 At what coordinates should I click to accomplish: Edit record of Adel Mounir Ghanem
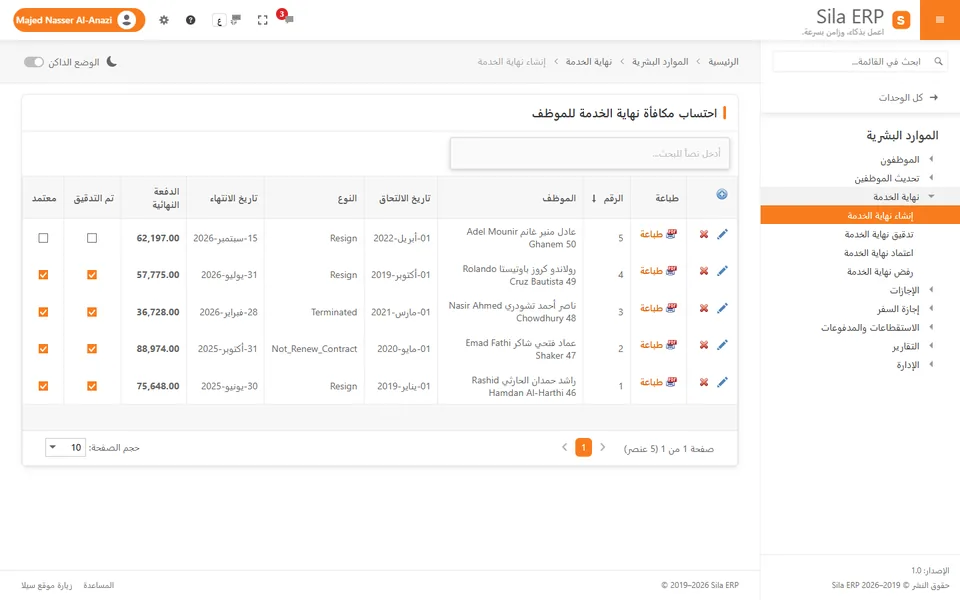click(x=722, y=234)
